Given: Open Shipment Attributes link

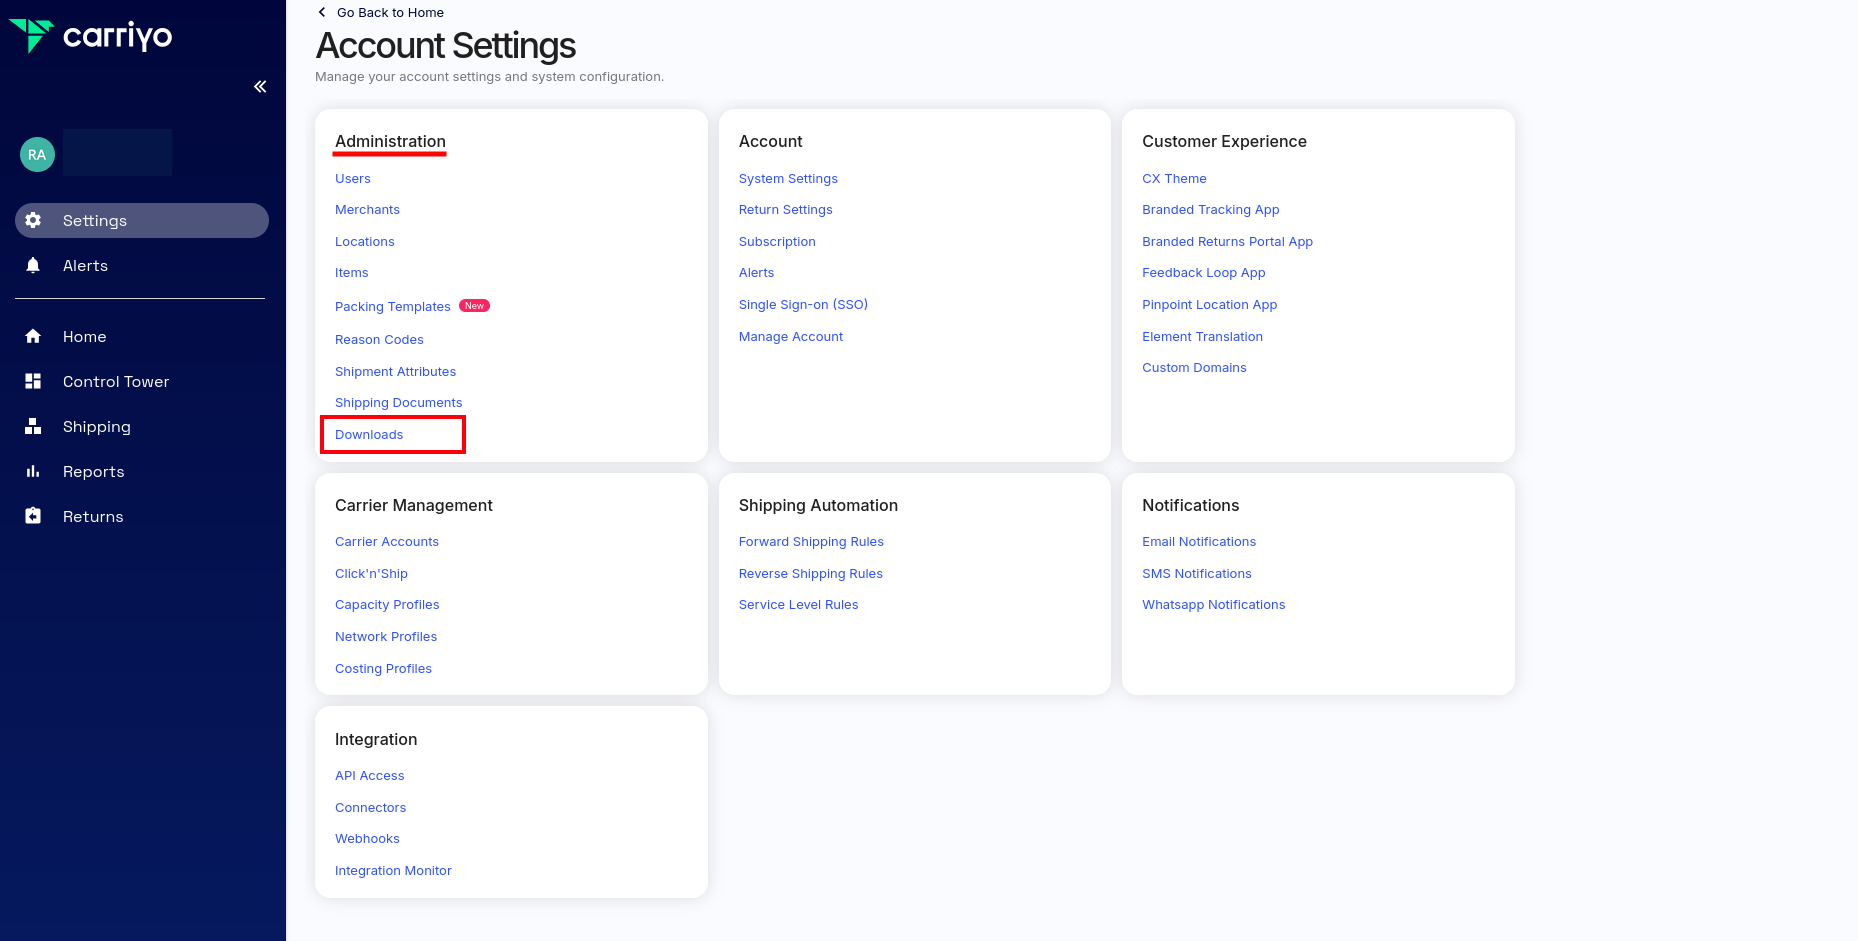Looking at the screenshot, I should 395,371.
